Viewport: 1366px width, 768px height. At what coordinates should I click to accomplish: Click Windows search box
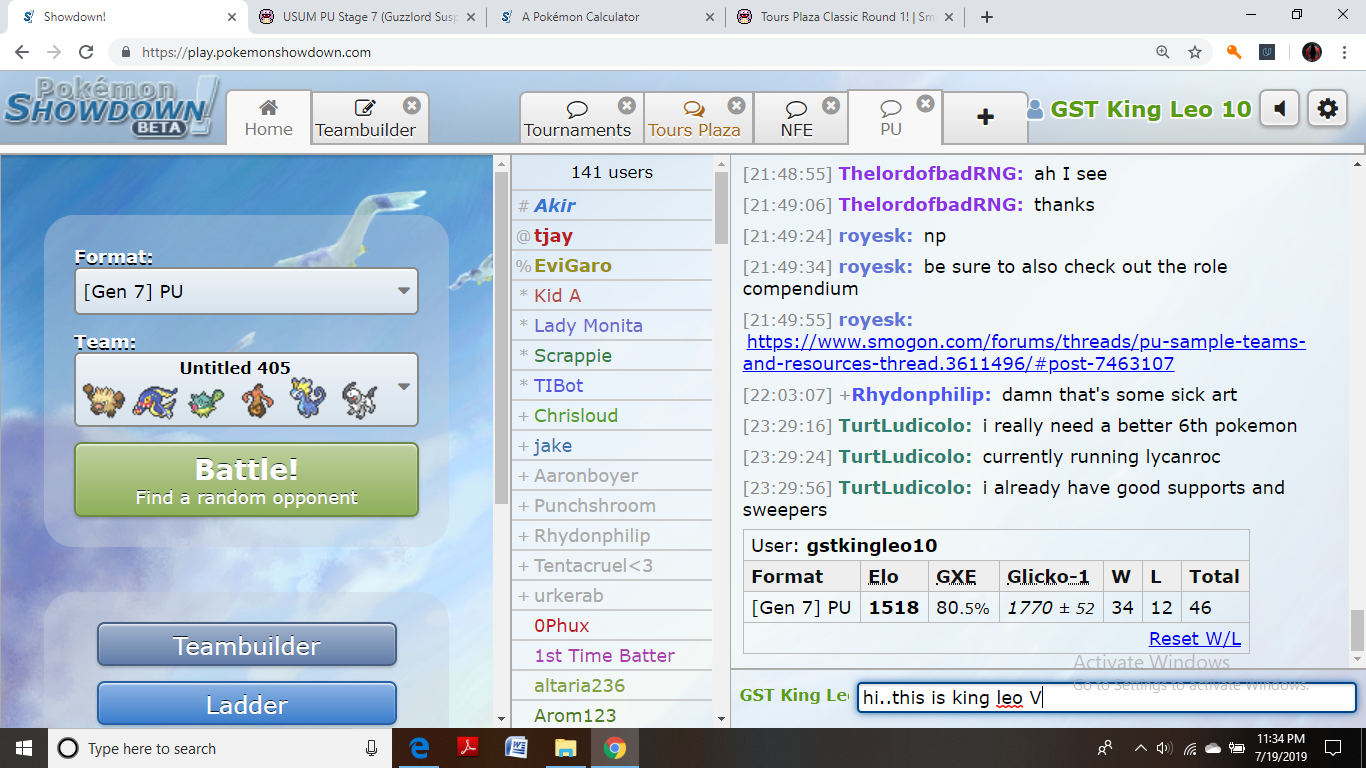click(x=218, y=748)
